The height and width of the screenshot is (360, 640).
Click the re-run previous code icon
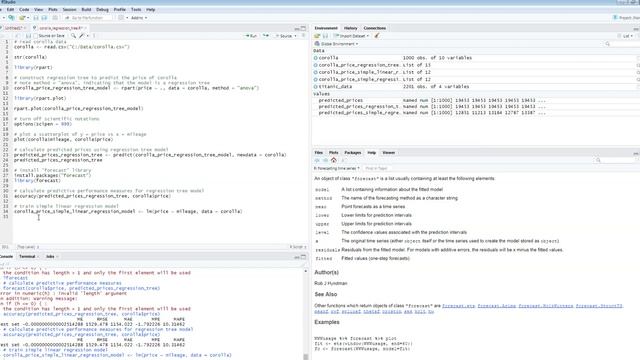(266, 36)
